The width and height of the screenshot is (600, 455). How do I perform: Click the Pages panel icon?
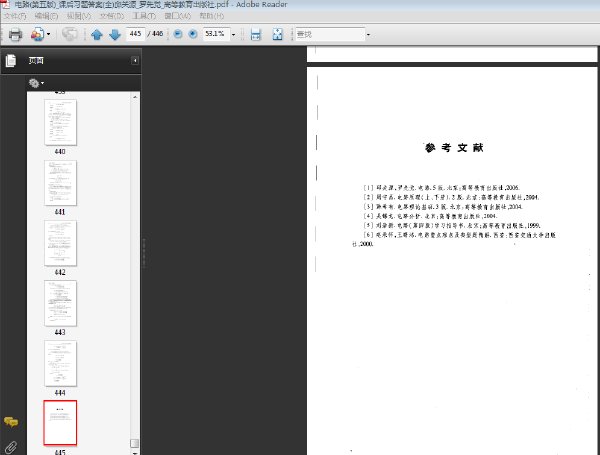click(11, 60)
